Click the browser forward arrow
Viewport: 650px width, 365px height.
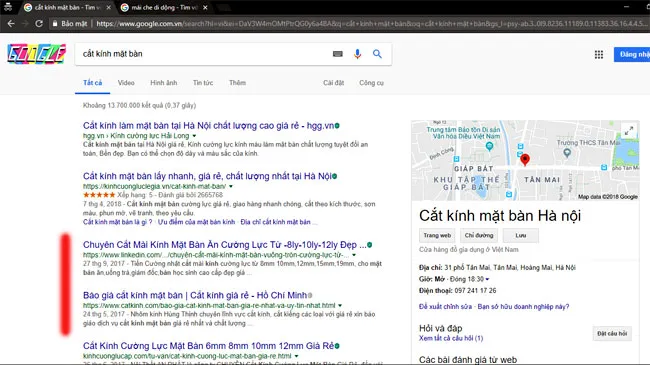(x=25, y=24)
